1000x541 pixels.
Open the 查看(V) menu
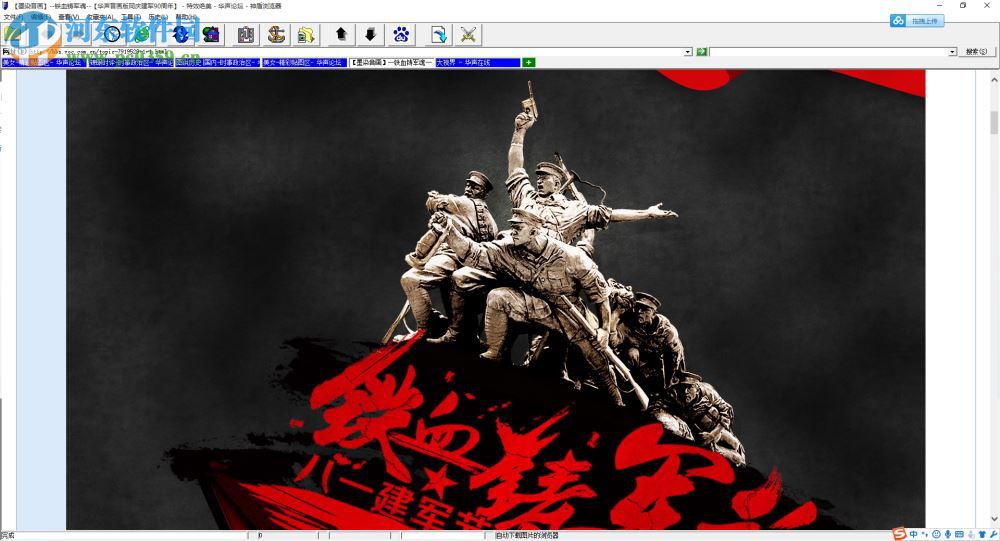click(x=69, y=17)
